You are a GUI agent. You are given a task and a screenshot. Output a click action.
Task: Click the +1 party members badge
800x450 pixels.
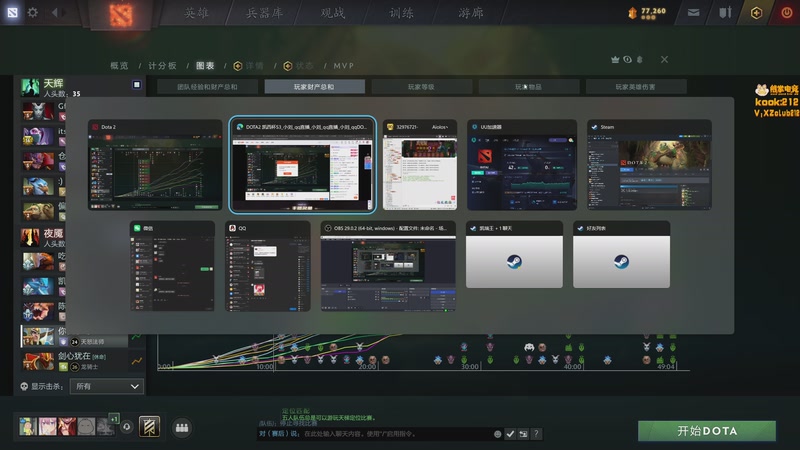(114, 418)
